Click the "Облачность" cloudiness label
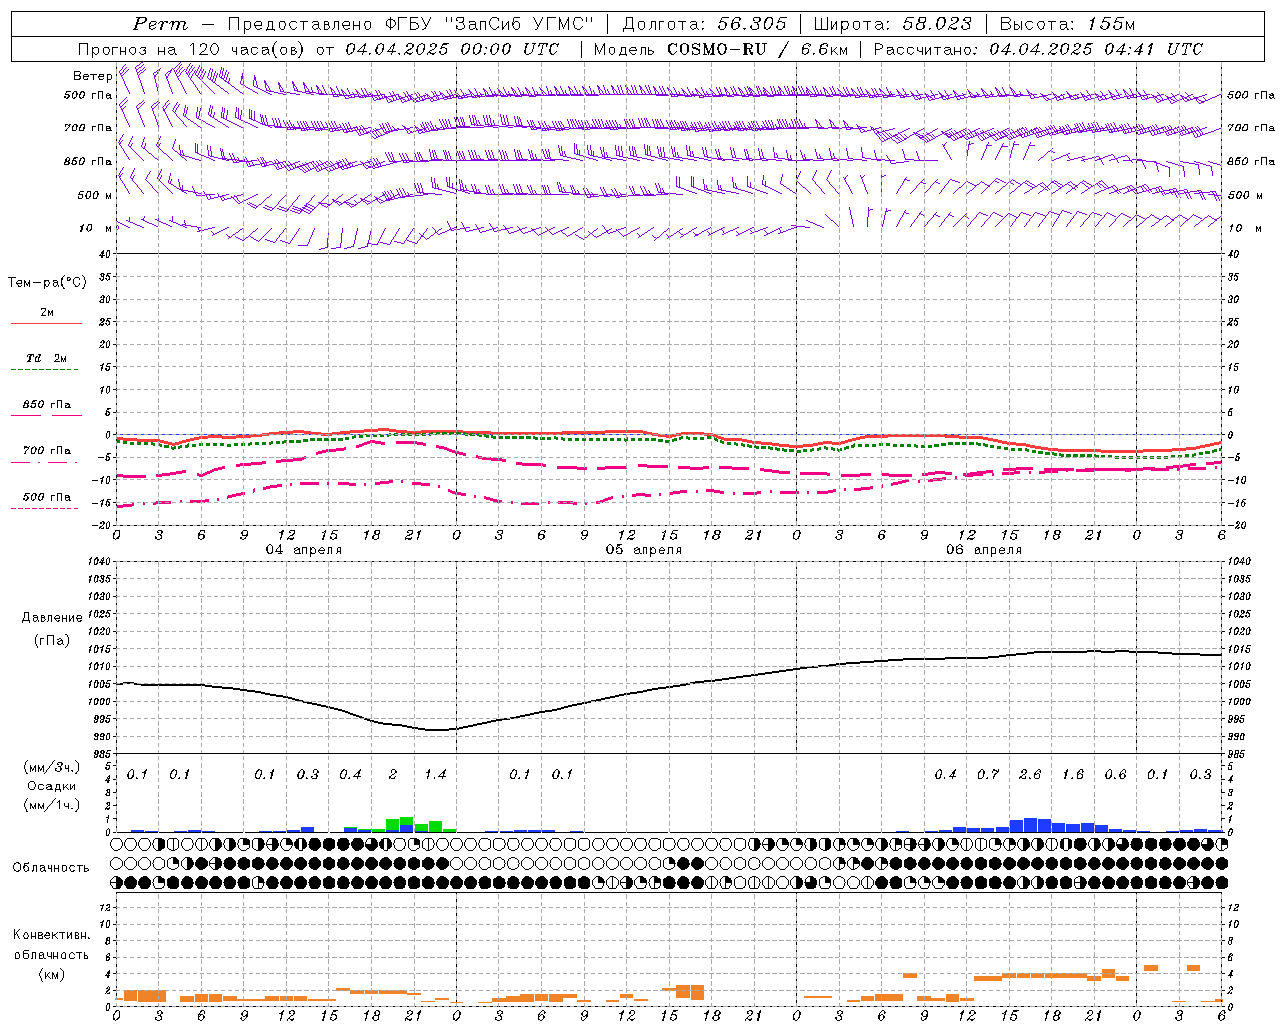 51,868
